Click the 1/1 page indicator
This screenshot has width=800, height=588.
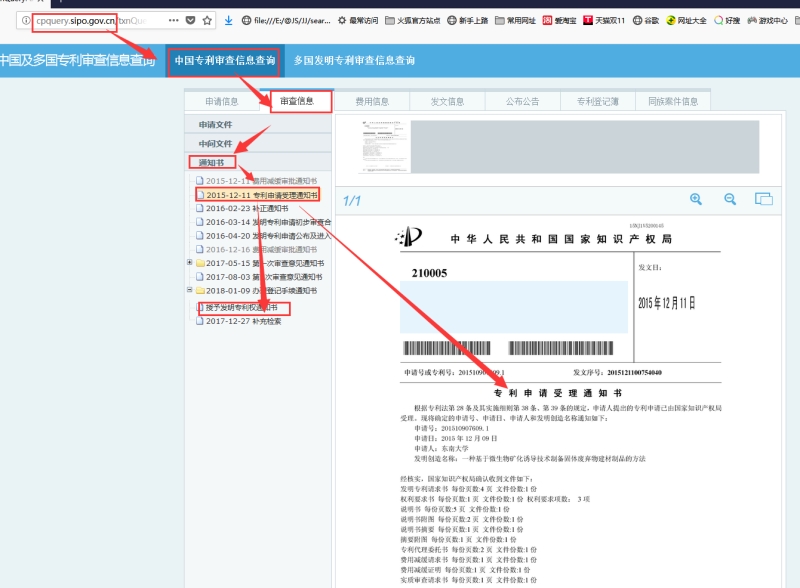point(352,201)
